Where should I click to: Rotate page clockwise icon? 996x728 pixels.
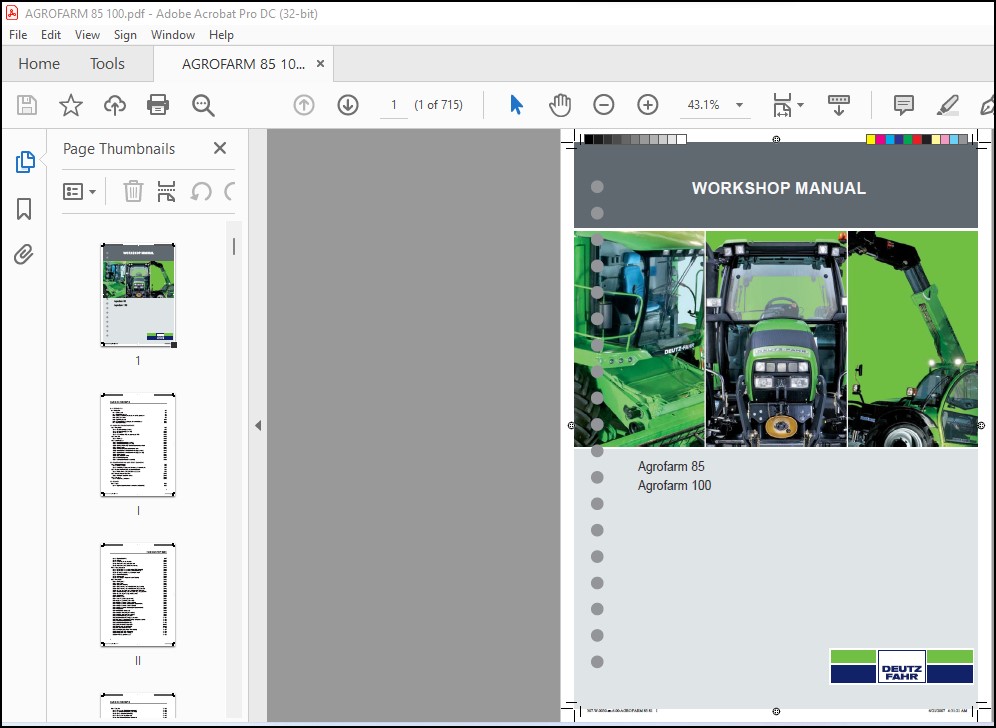[x=230, y=191]
